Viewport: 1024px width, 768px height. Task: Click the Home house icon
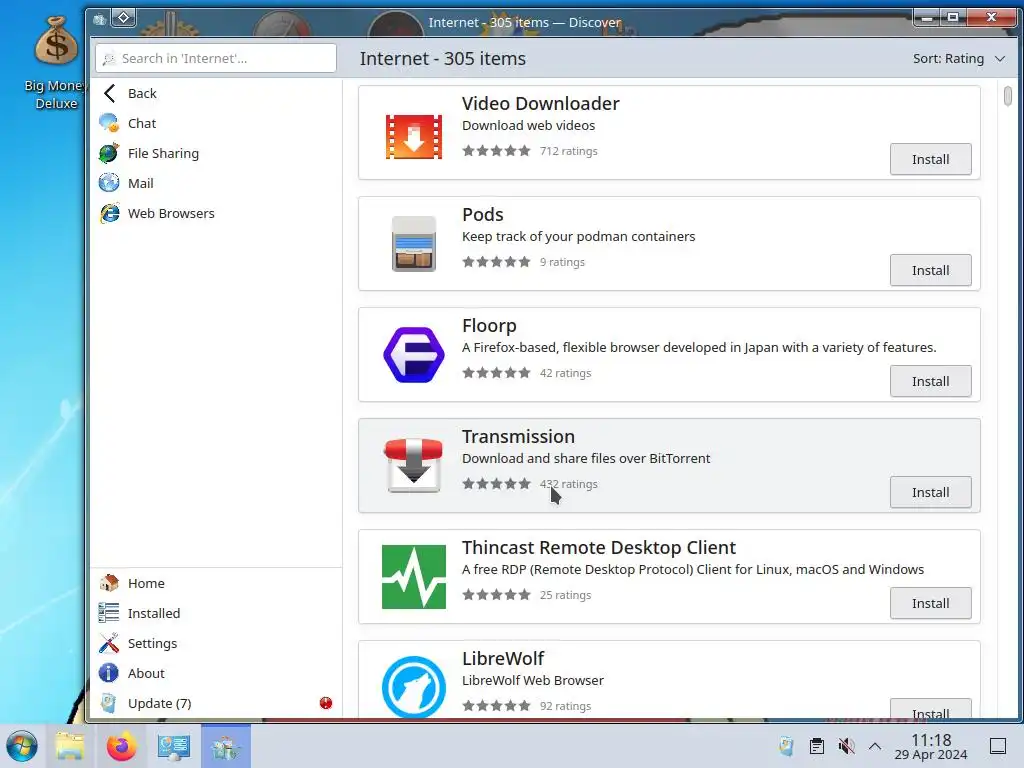pos(109,583)
